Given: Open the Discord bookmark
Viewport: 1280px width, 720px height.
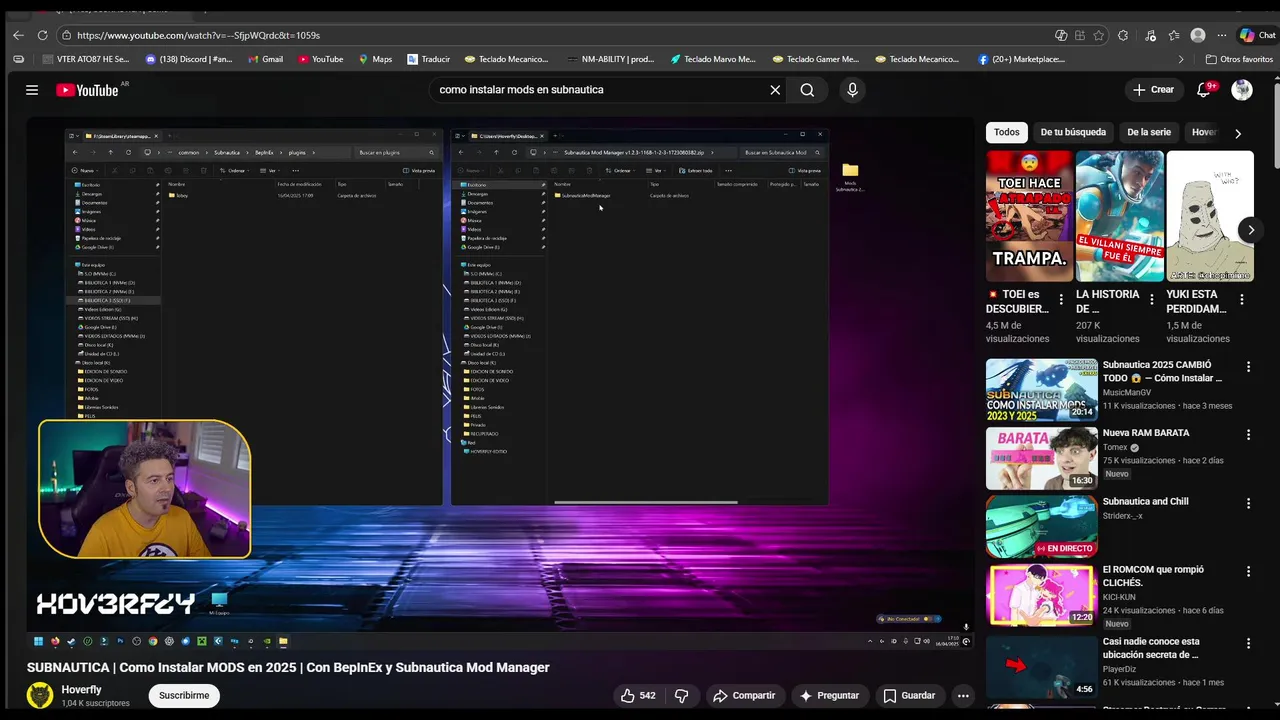Looking at the screenshot, I should 189,59.
